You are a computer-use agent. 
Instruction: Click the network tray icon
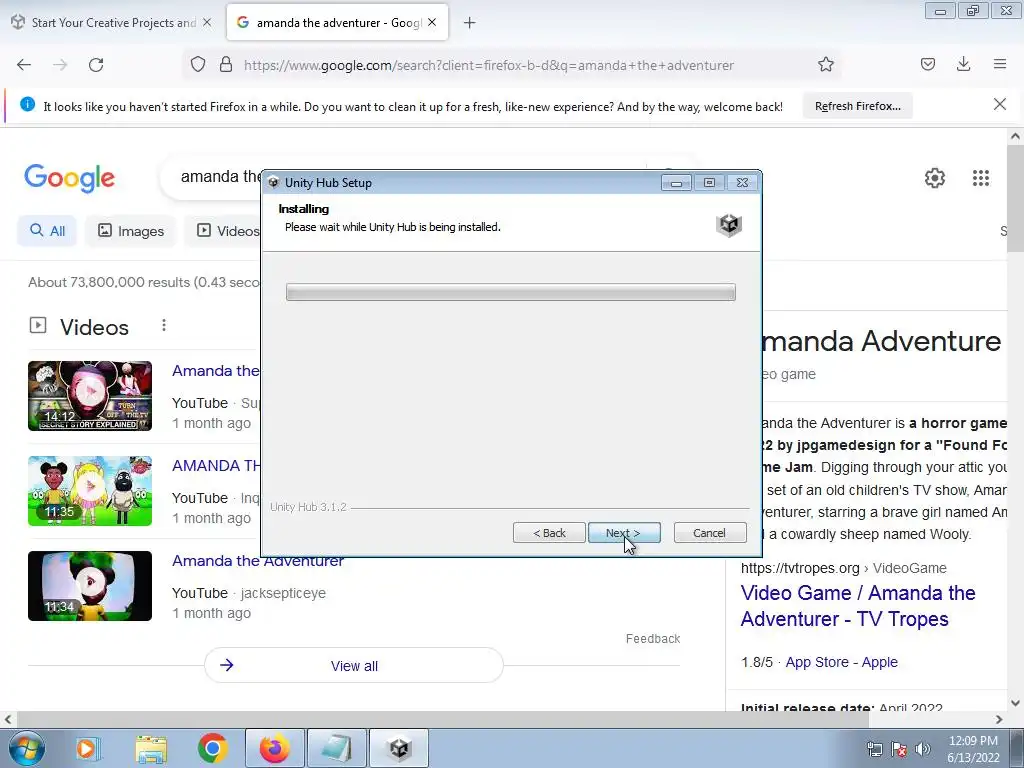[x=874, y=749]
